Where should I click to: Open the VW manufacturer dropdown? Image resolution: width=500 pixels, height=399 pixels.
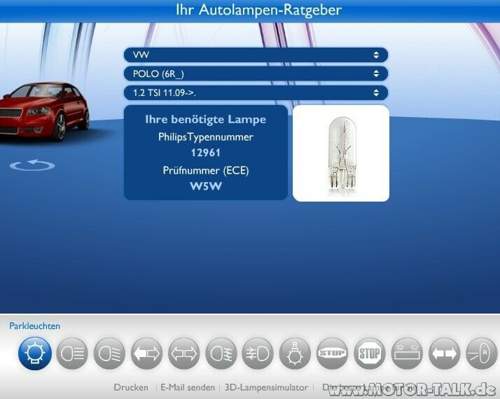256,55
